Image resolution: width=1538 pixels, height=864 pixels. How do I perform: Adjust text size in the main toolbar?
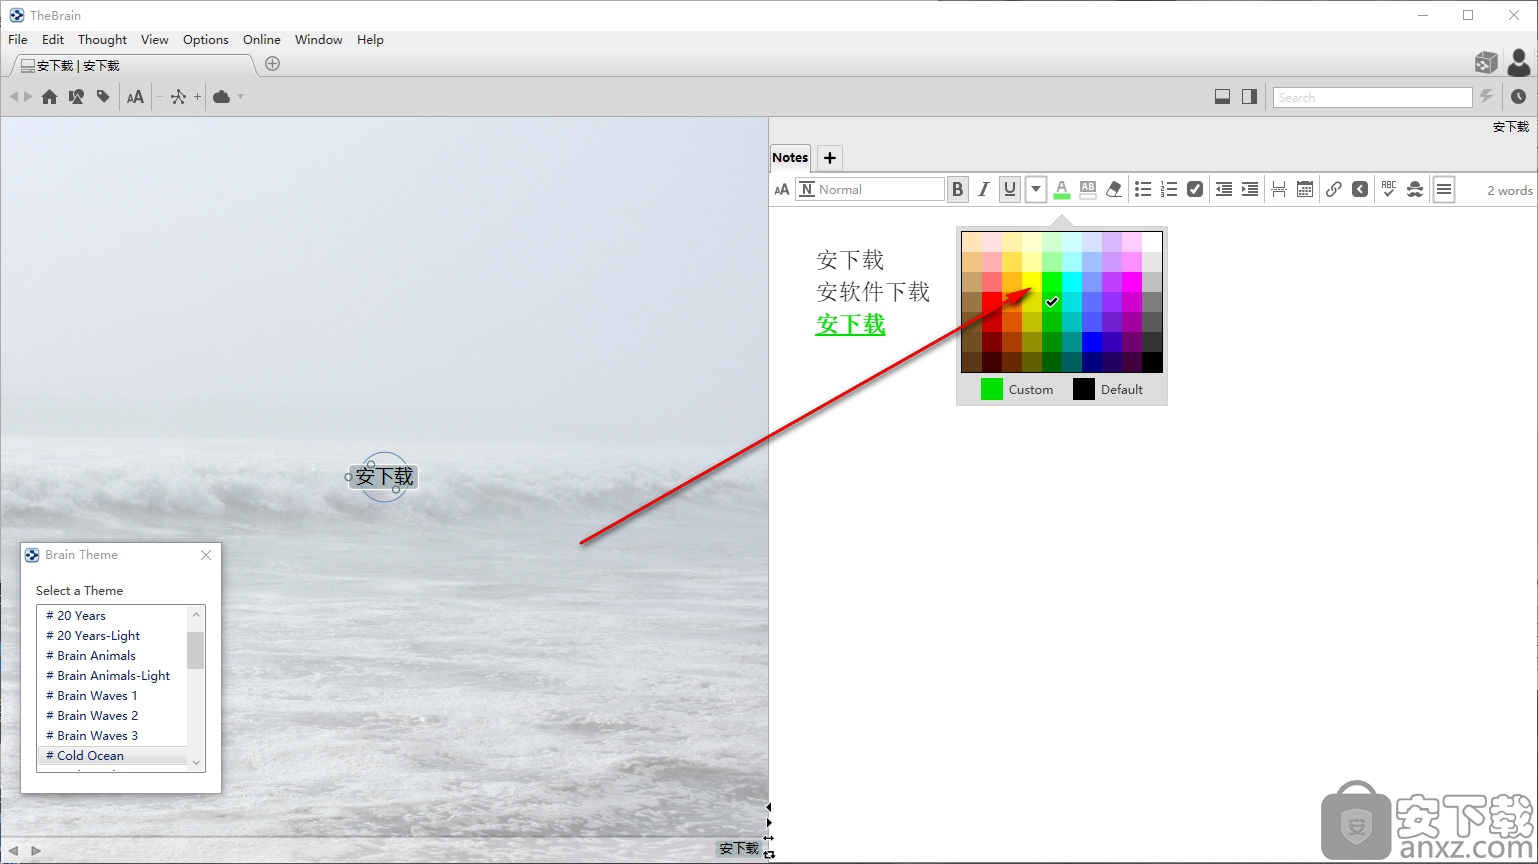(x=135, y=97)
